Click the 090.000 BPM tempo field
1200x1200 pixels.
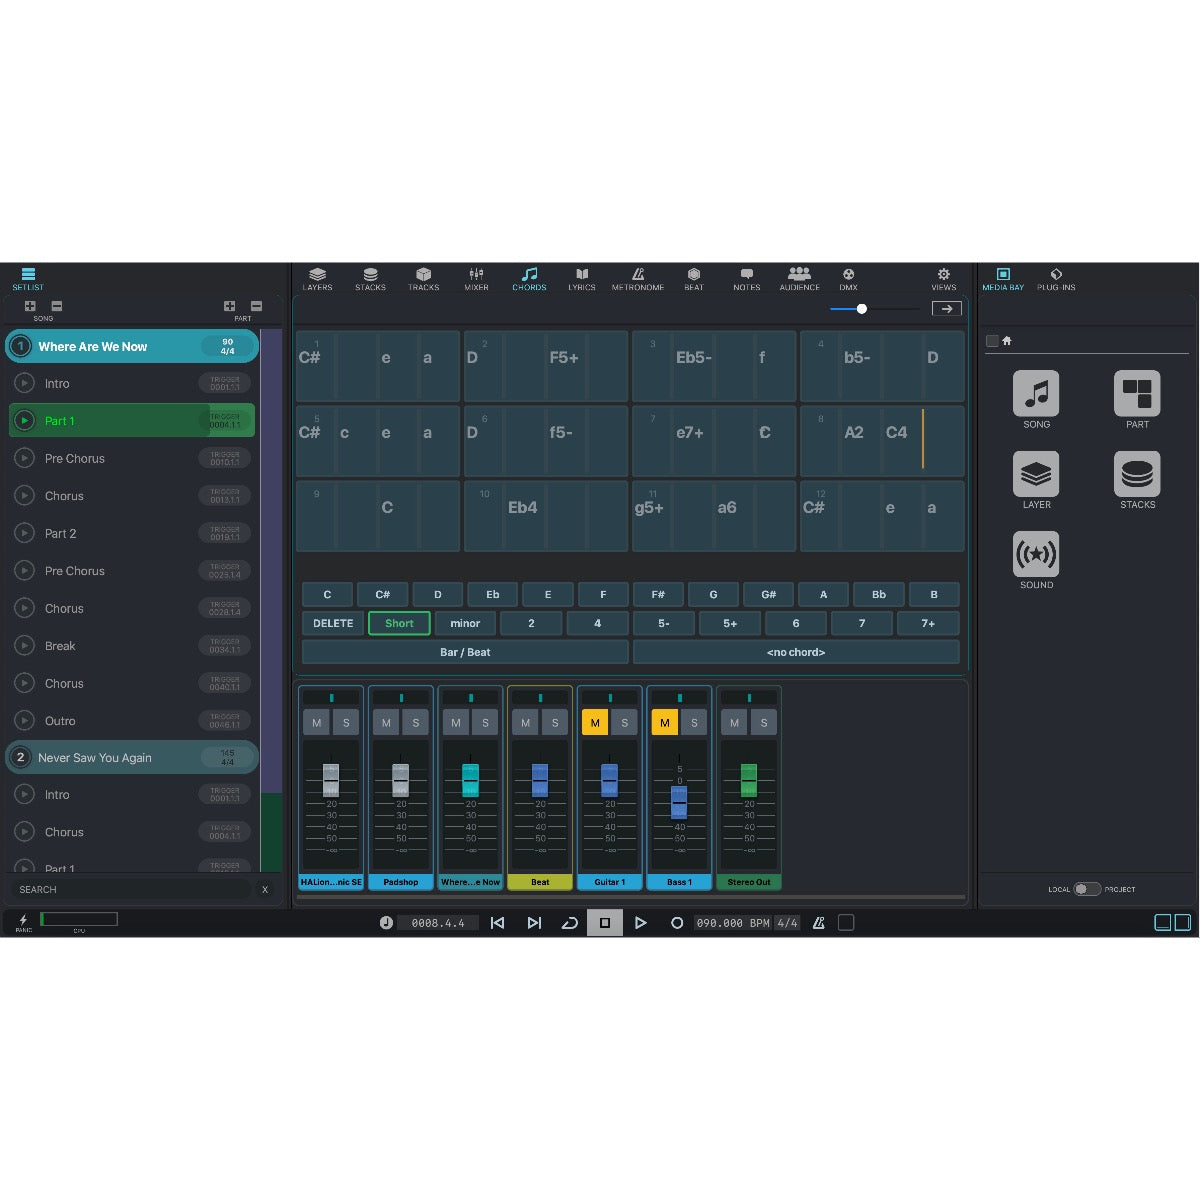coord(733,923)
